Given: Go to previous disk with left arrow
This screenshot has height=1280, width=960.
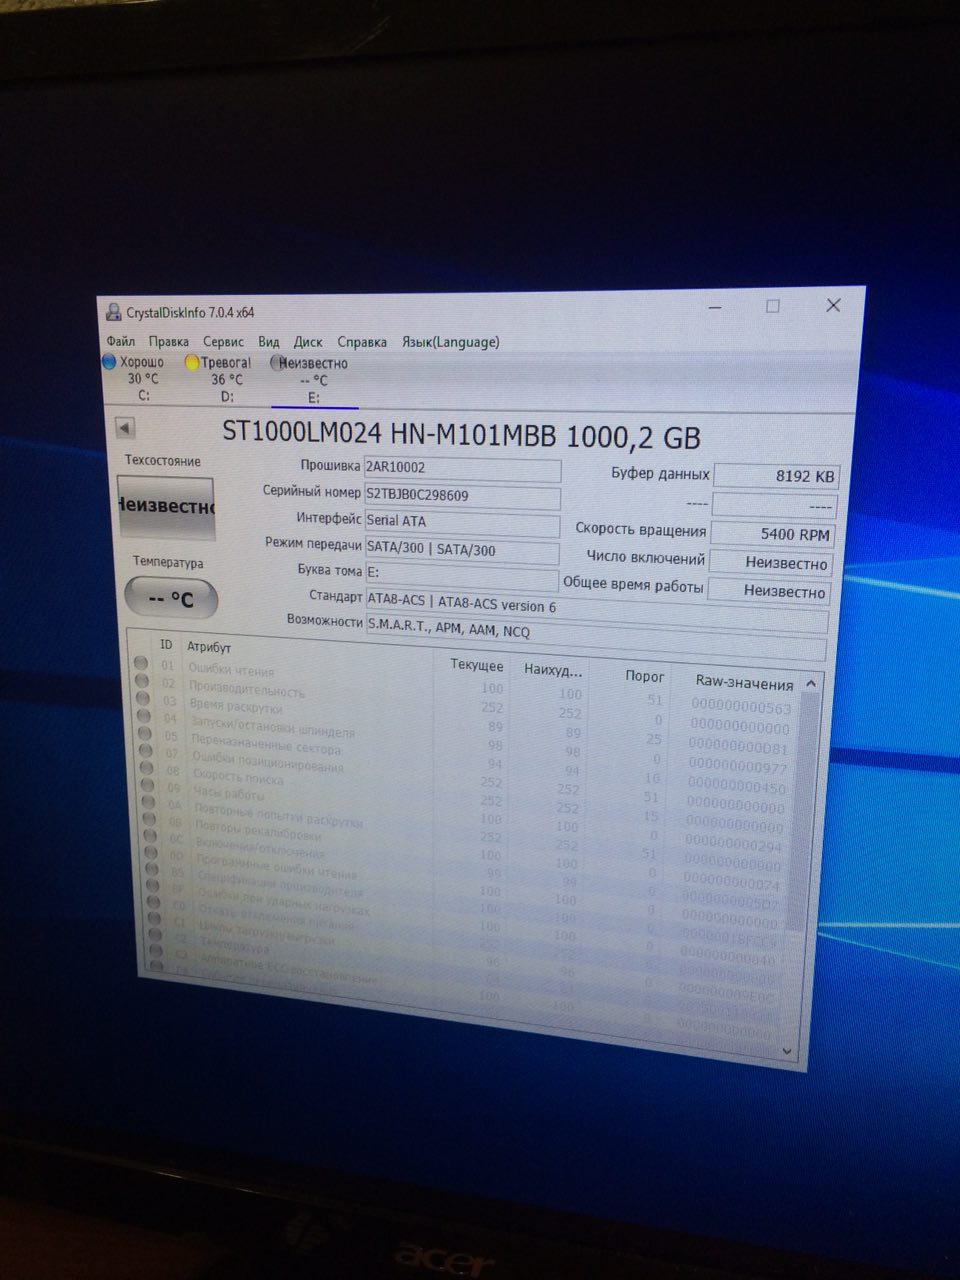Looking at the screenshot, I should 125,428.
